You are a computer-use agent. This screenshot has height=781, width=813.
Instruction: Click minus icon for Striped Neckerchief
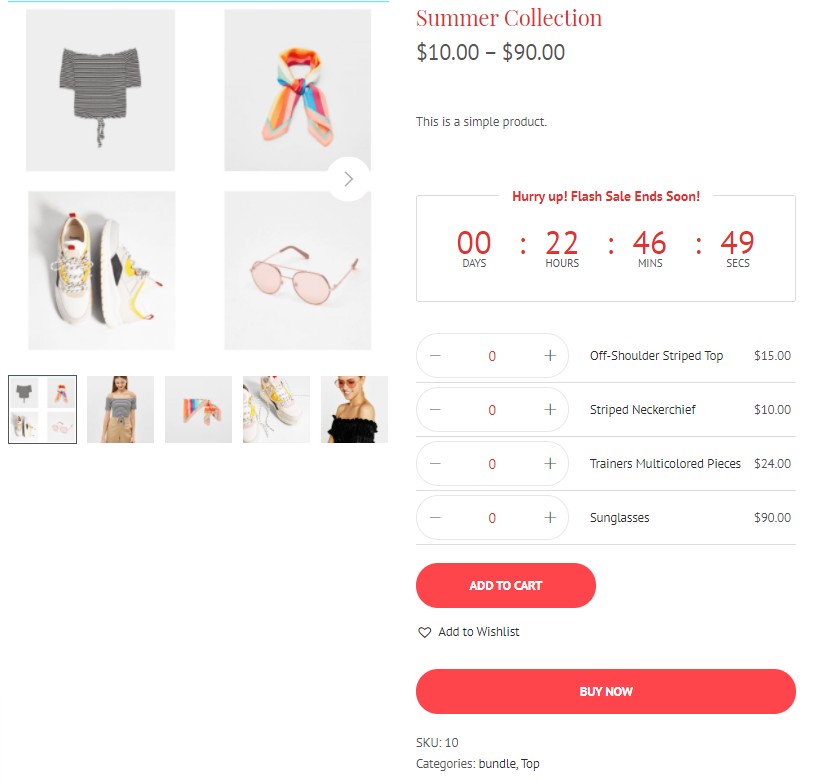click(435, 410)
